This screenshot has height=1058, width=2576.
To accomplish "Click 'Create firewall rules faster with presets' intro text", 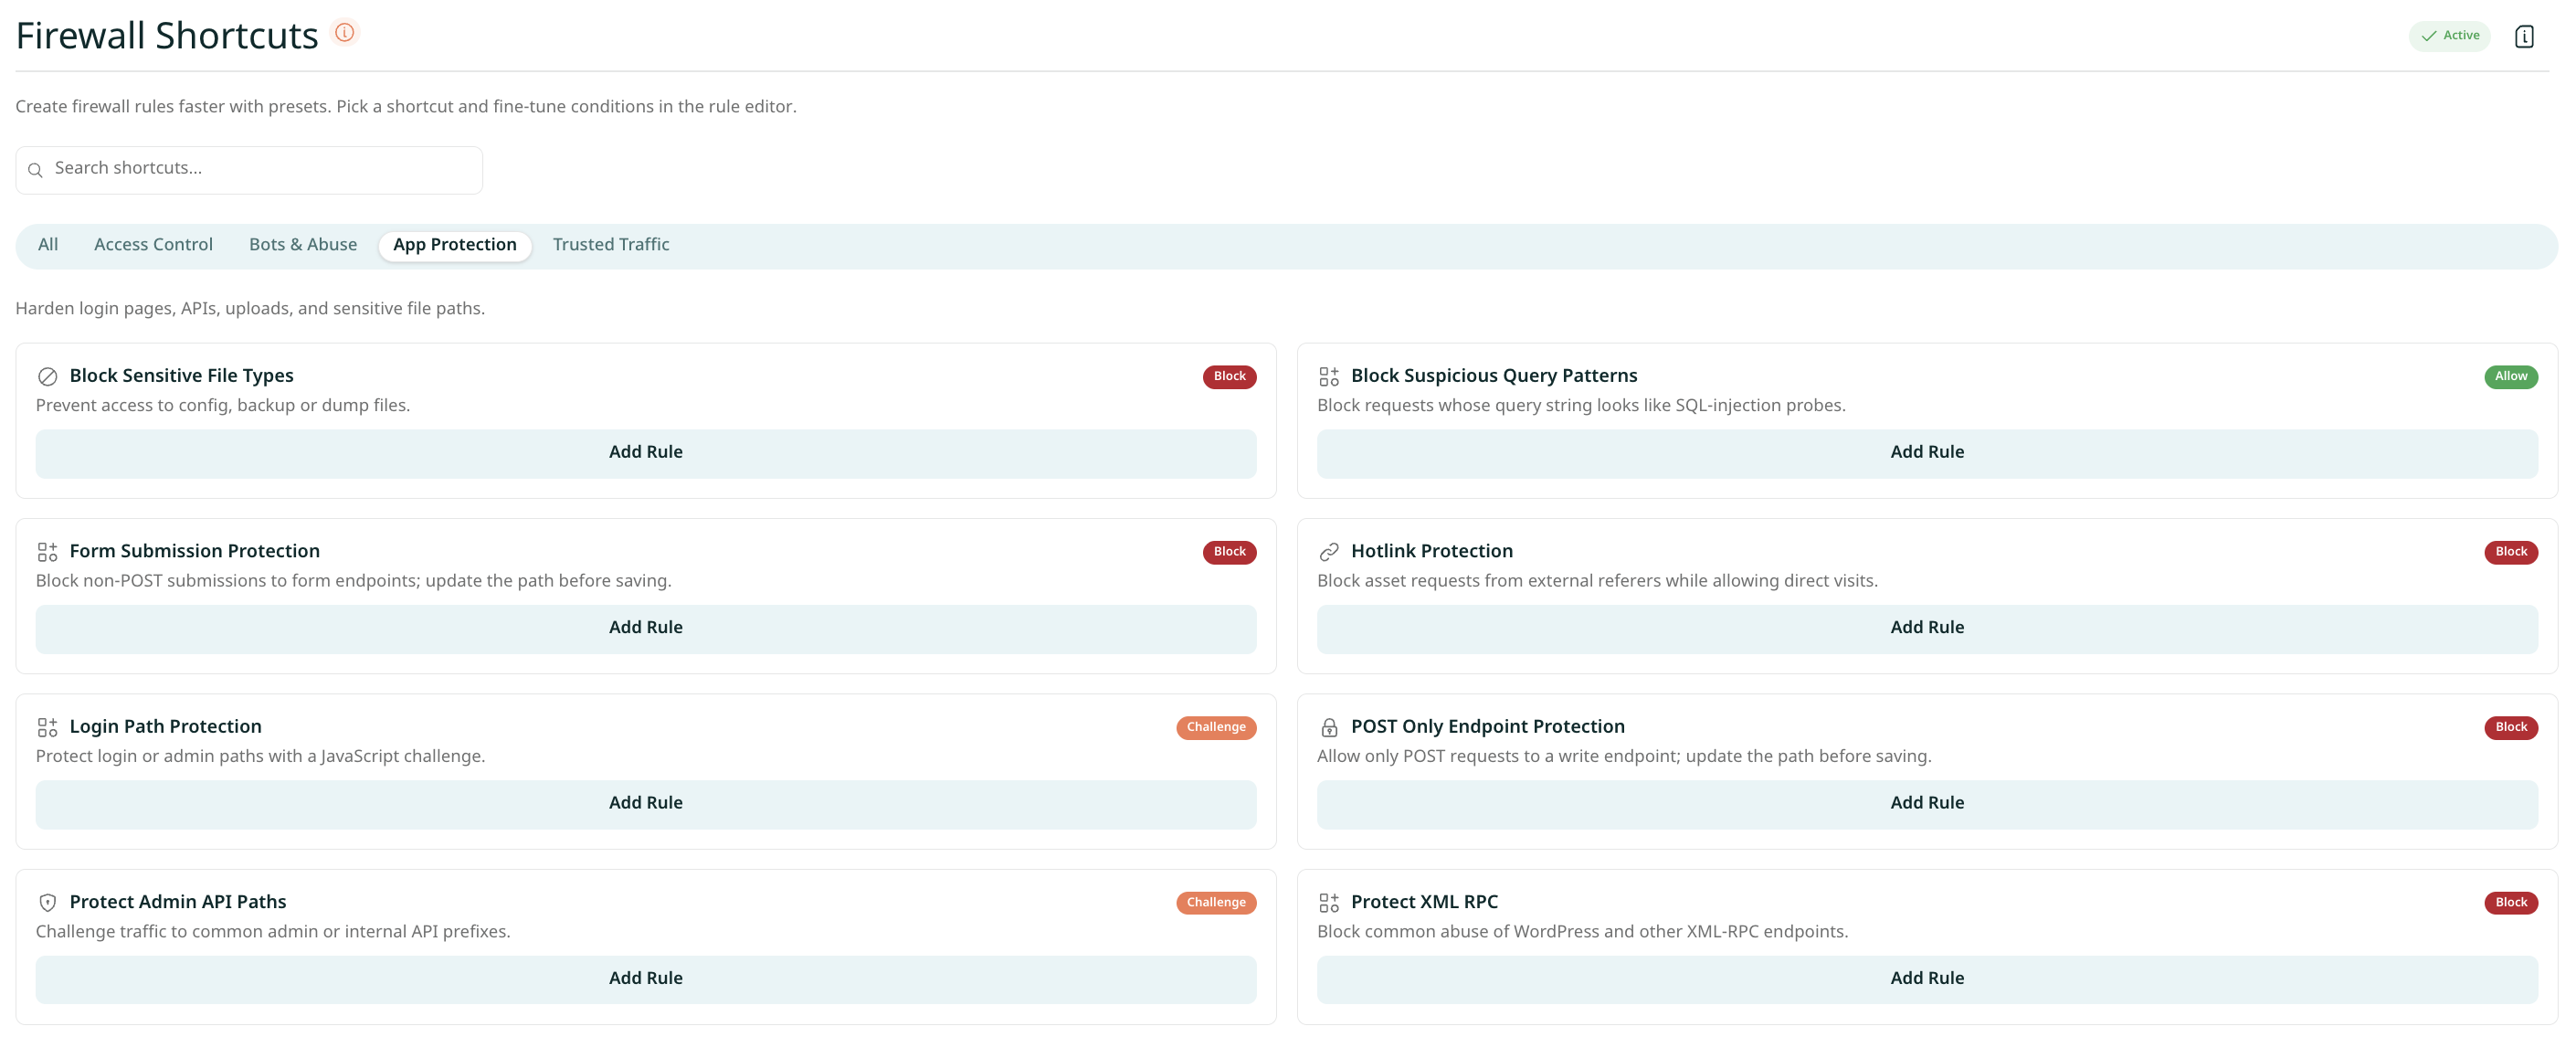I will tap(406, 107).
